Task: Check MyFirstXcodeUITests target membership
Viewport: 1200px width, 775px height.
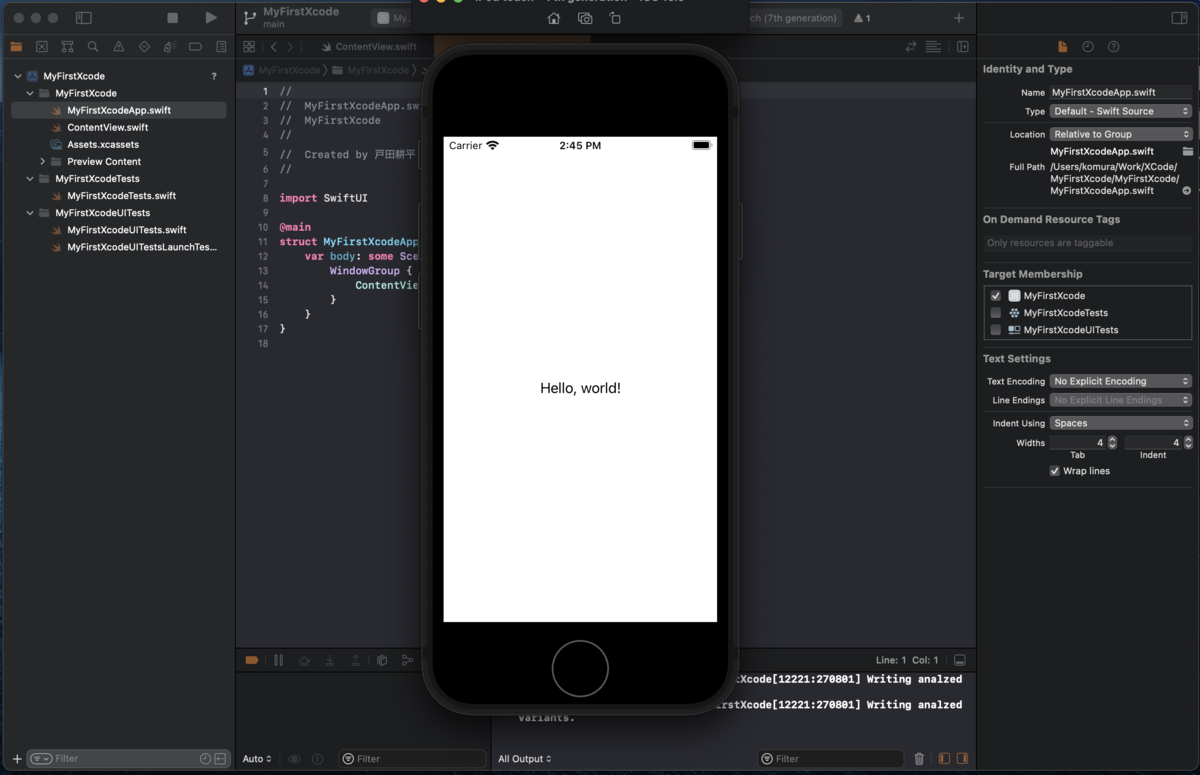Action: (x=995, y=330)
